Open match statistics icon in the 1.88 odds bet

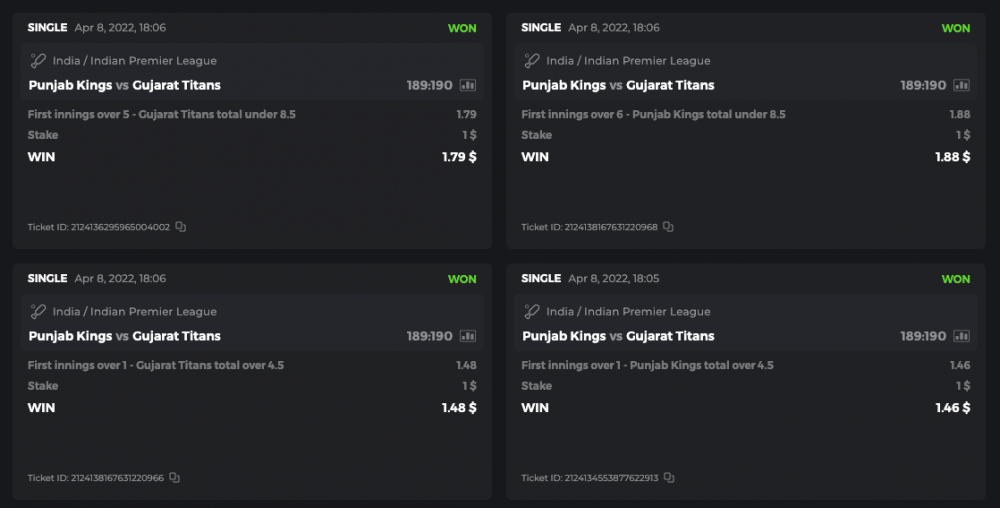coord(962,85)
